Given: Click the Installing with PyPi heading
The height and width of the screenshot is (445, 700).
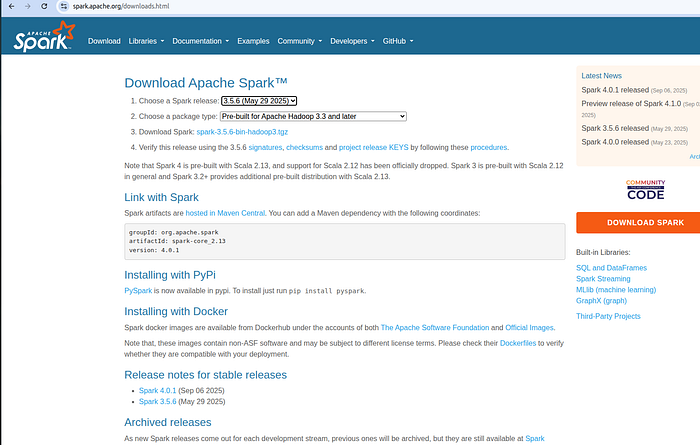Looking at the screenshot, I should pos(170,275).
